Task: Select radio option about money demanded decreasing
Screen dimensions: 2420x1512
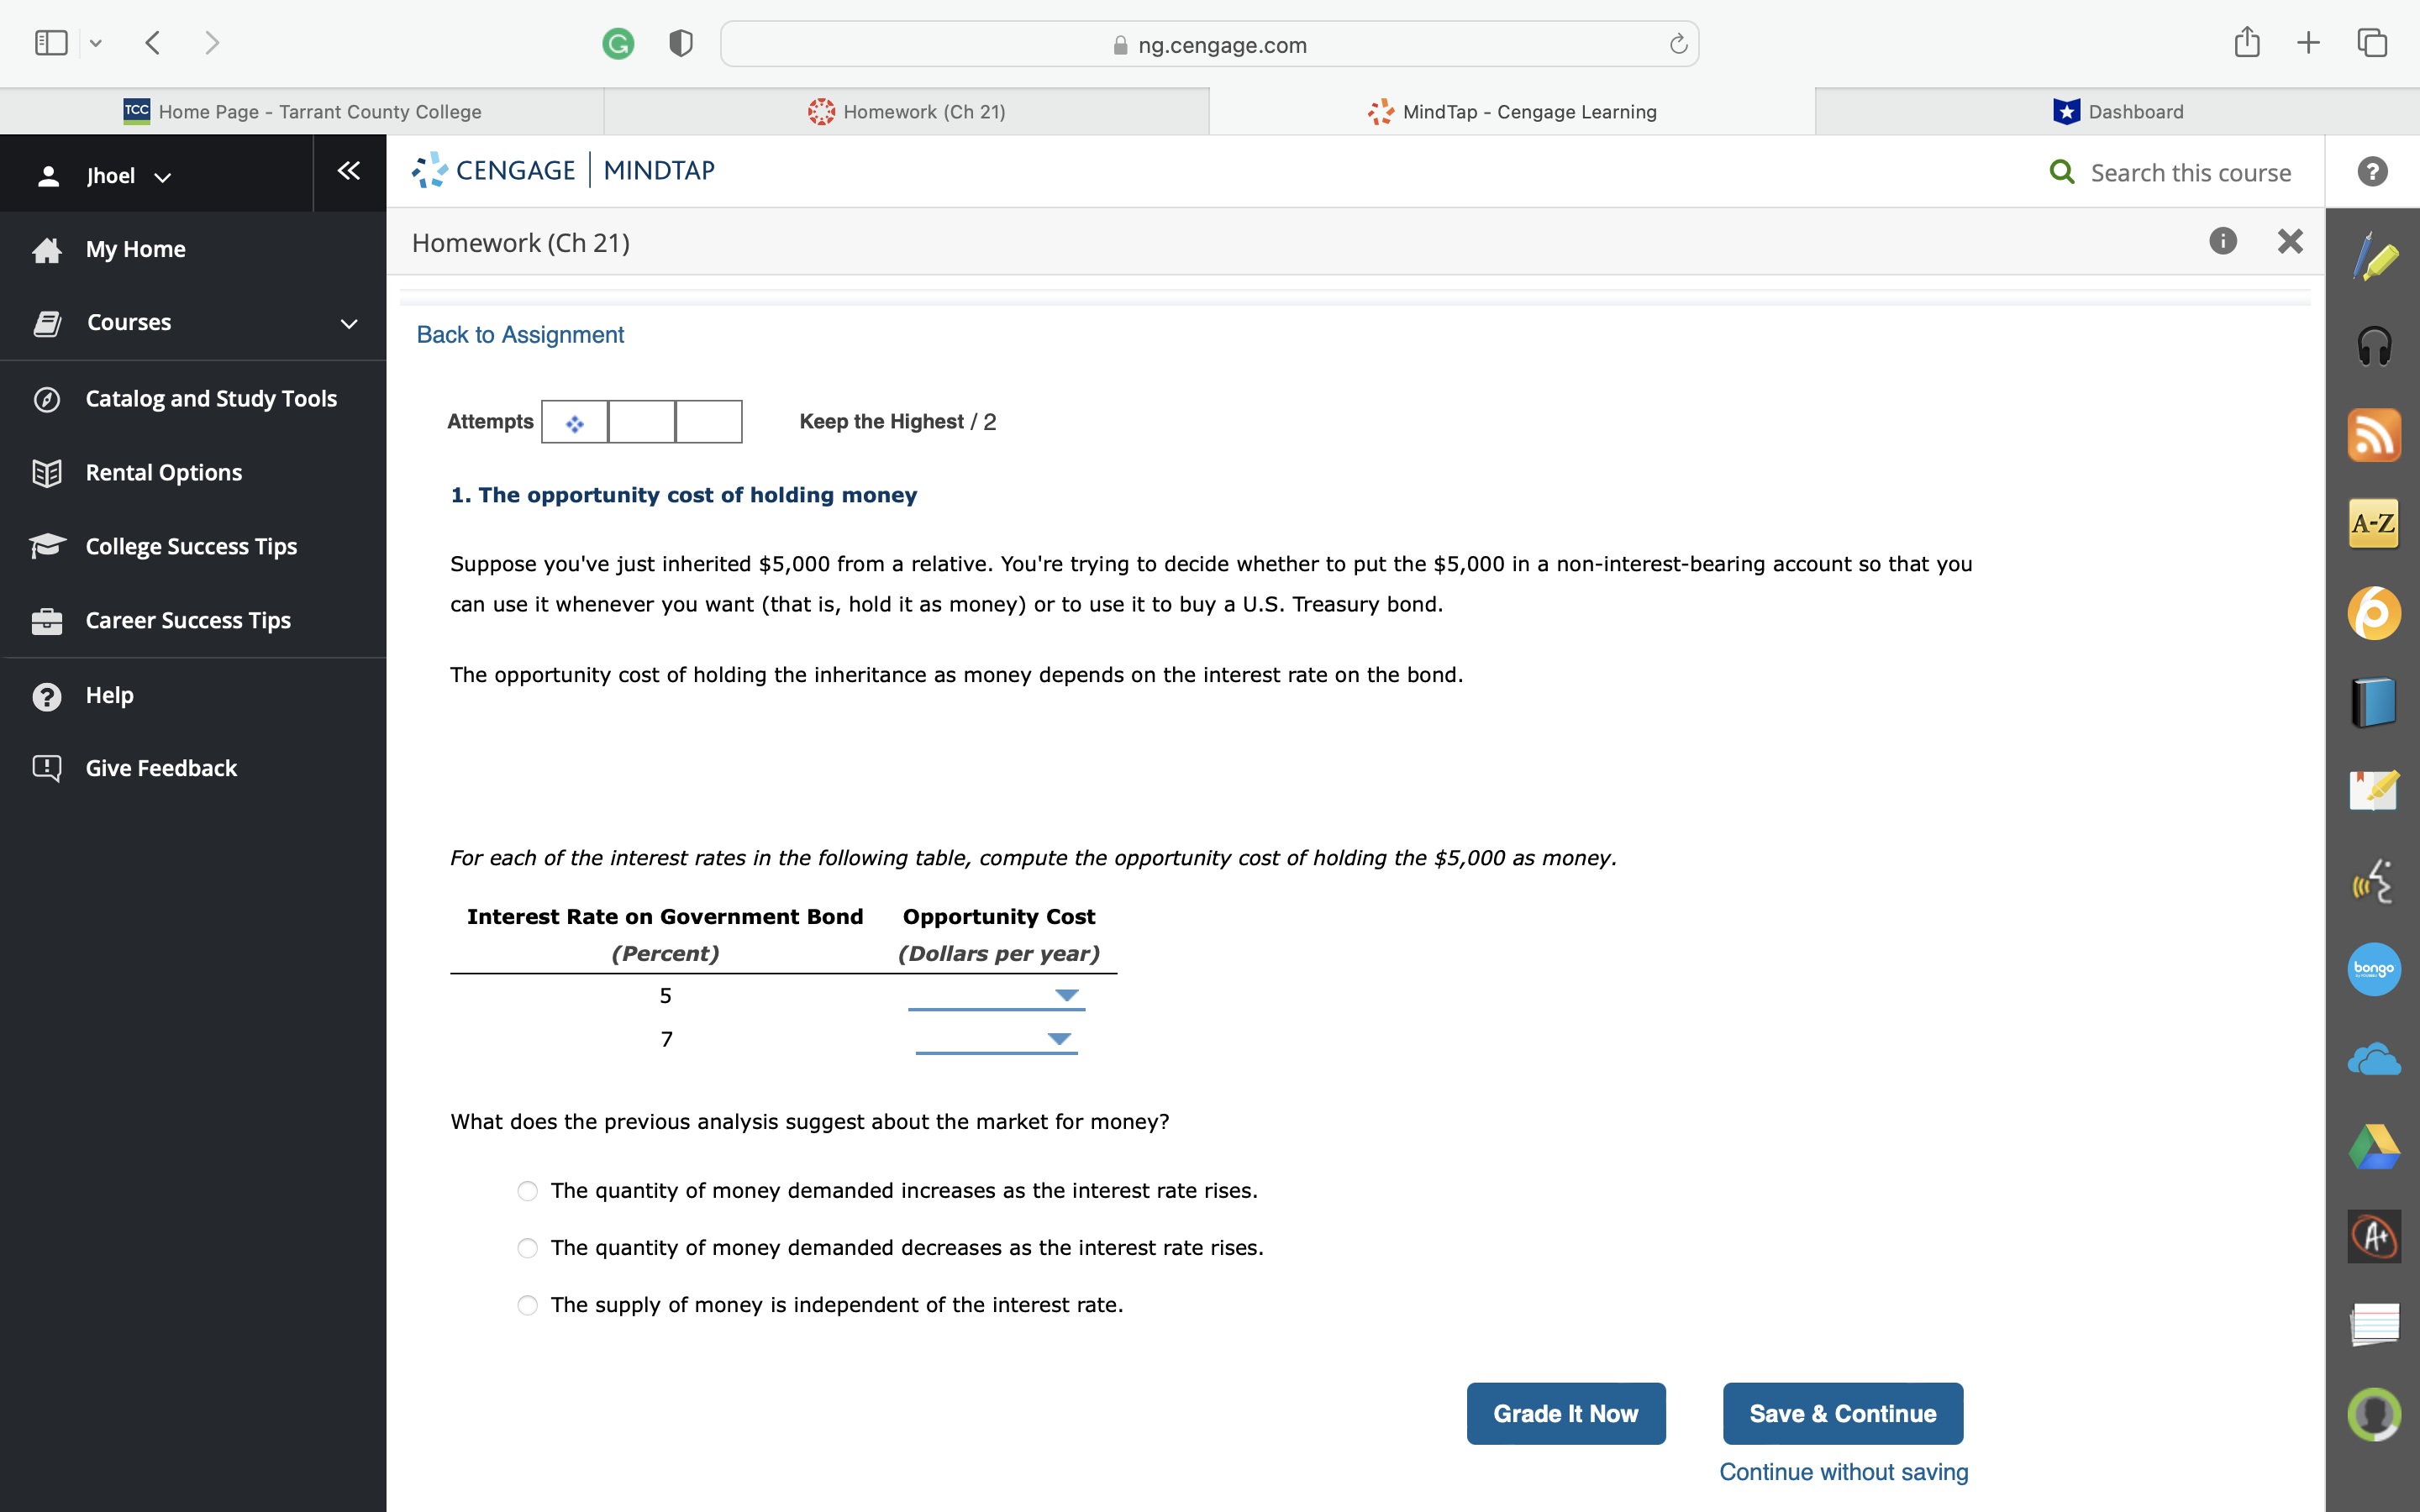Action: pyautogui.click(x=527, y=1247)
